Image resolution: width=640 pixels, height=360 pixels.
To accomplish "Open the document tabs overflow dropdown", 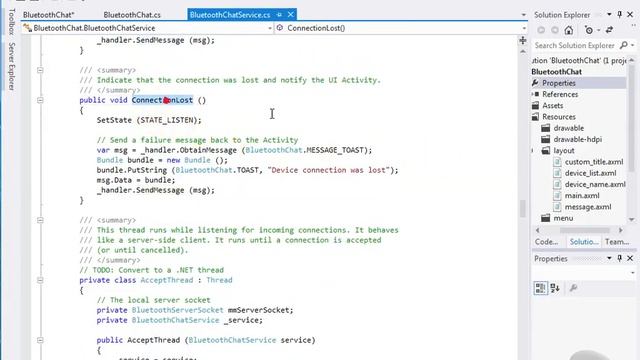I will [524, 15].
